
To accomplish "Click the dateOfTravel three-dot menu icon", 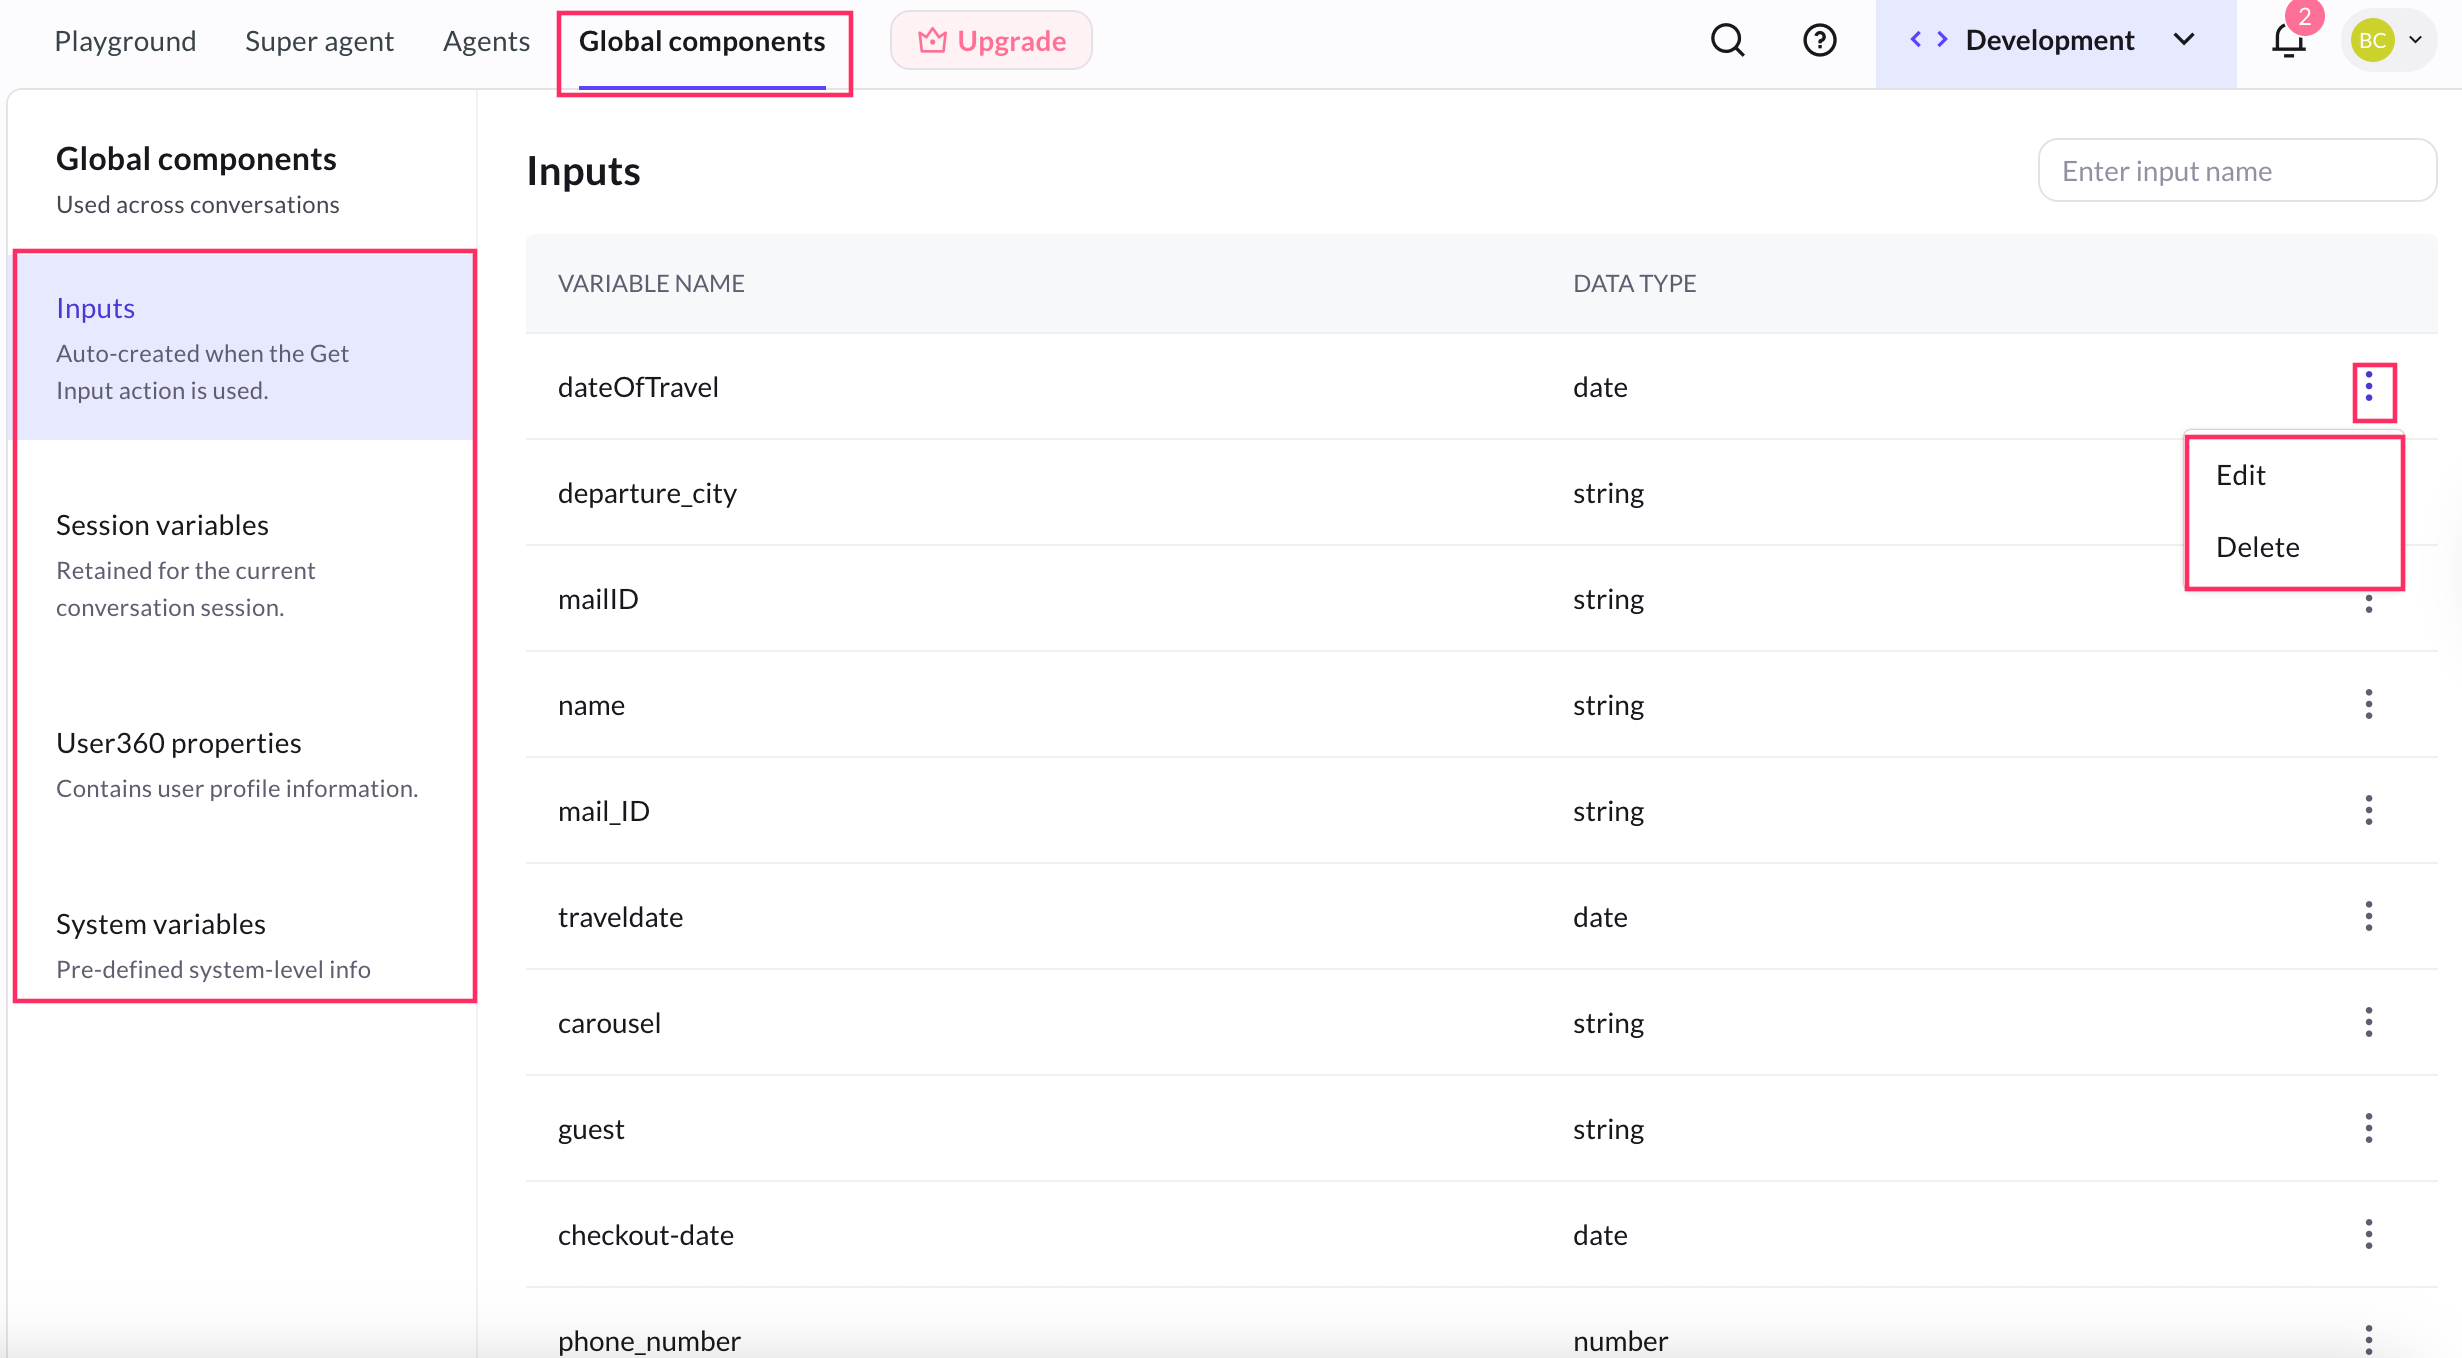I will pos(2369,387).
